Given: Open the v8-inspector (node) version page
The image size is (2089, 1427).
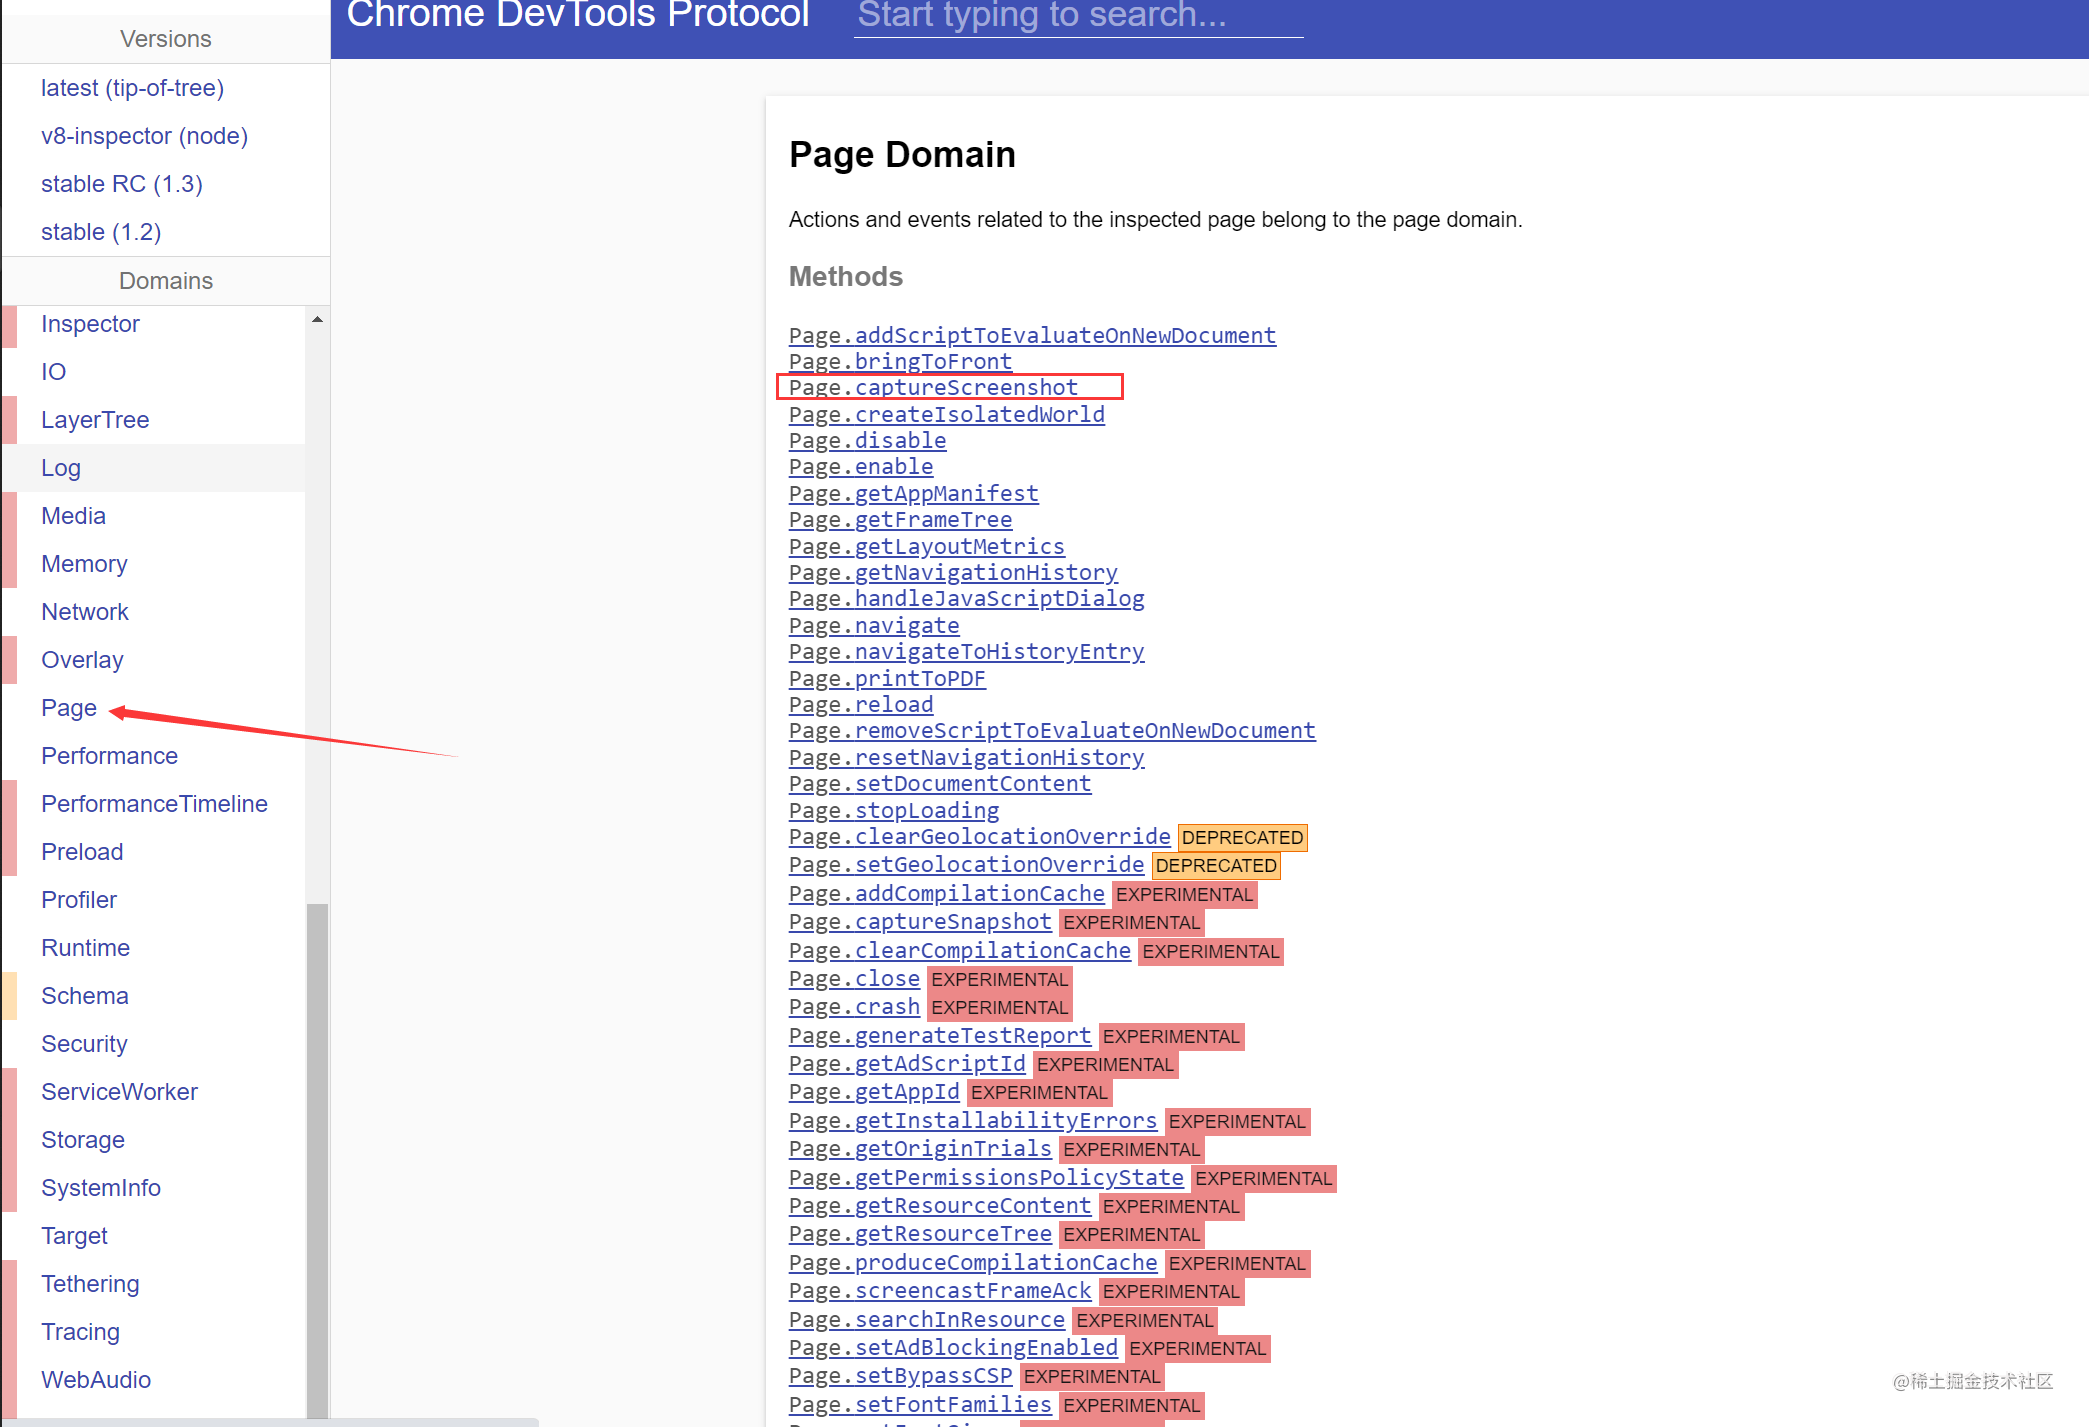Looking at the screenshot, I should (144, 135).
